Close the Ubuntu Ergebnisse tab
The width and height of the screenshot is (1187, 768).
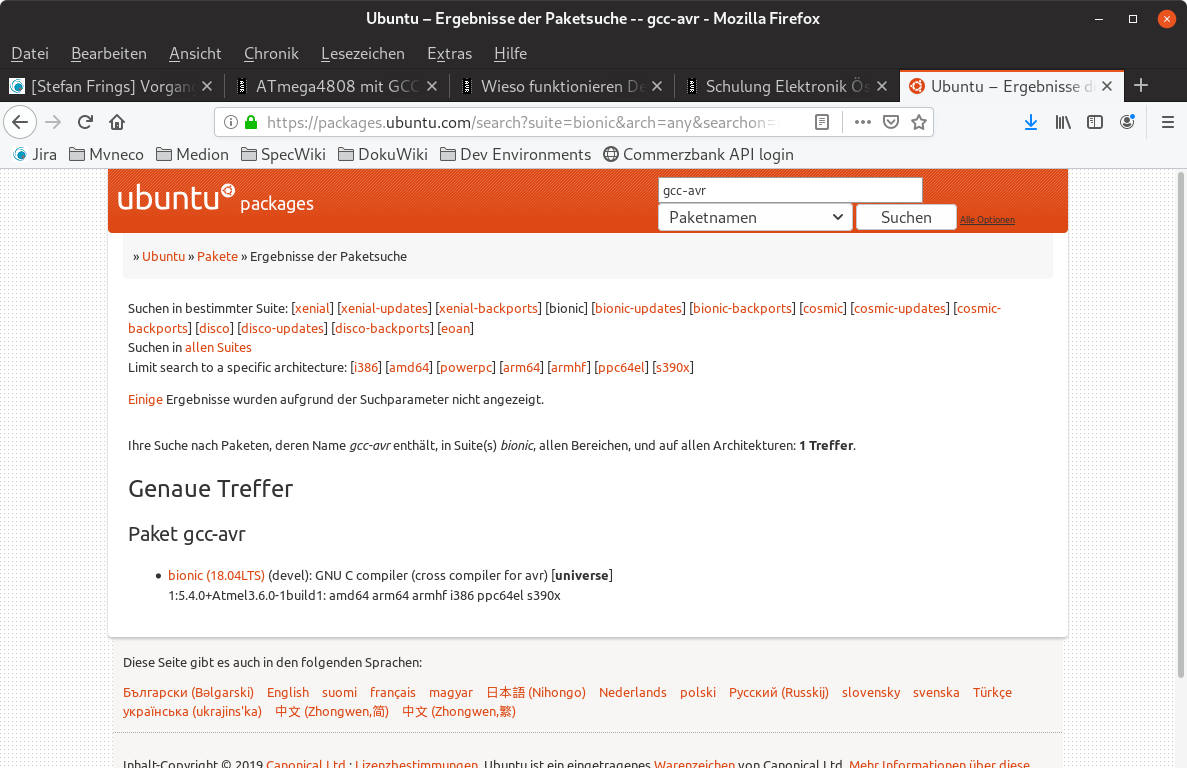point(1107,86)
